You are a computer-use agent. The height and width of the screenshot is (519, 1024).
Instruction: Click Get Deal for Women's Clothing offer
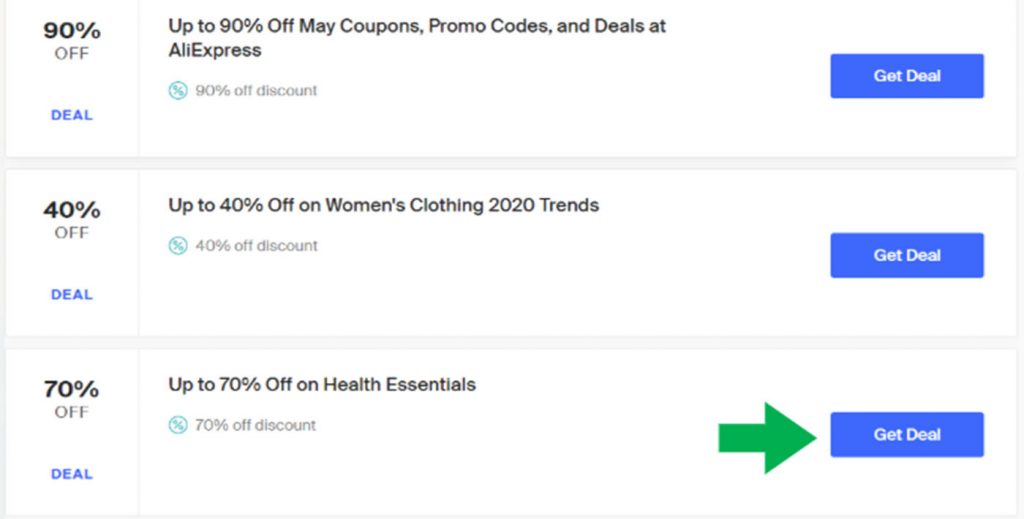[x=906, y=255]
